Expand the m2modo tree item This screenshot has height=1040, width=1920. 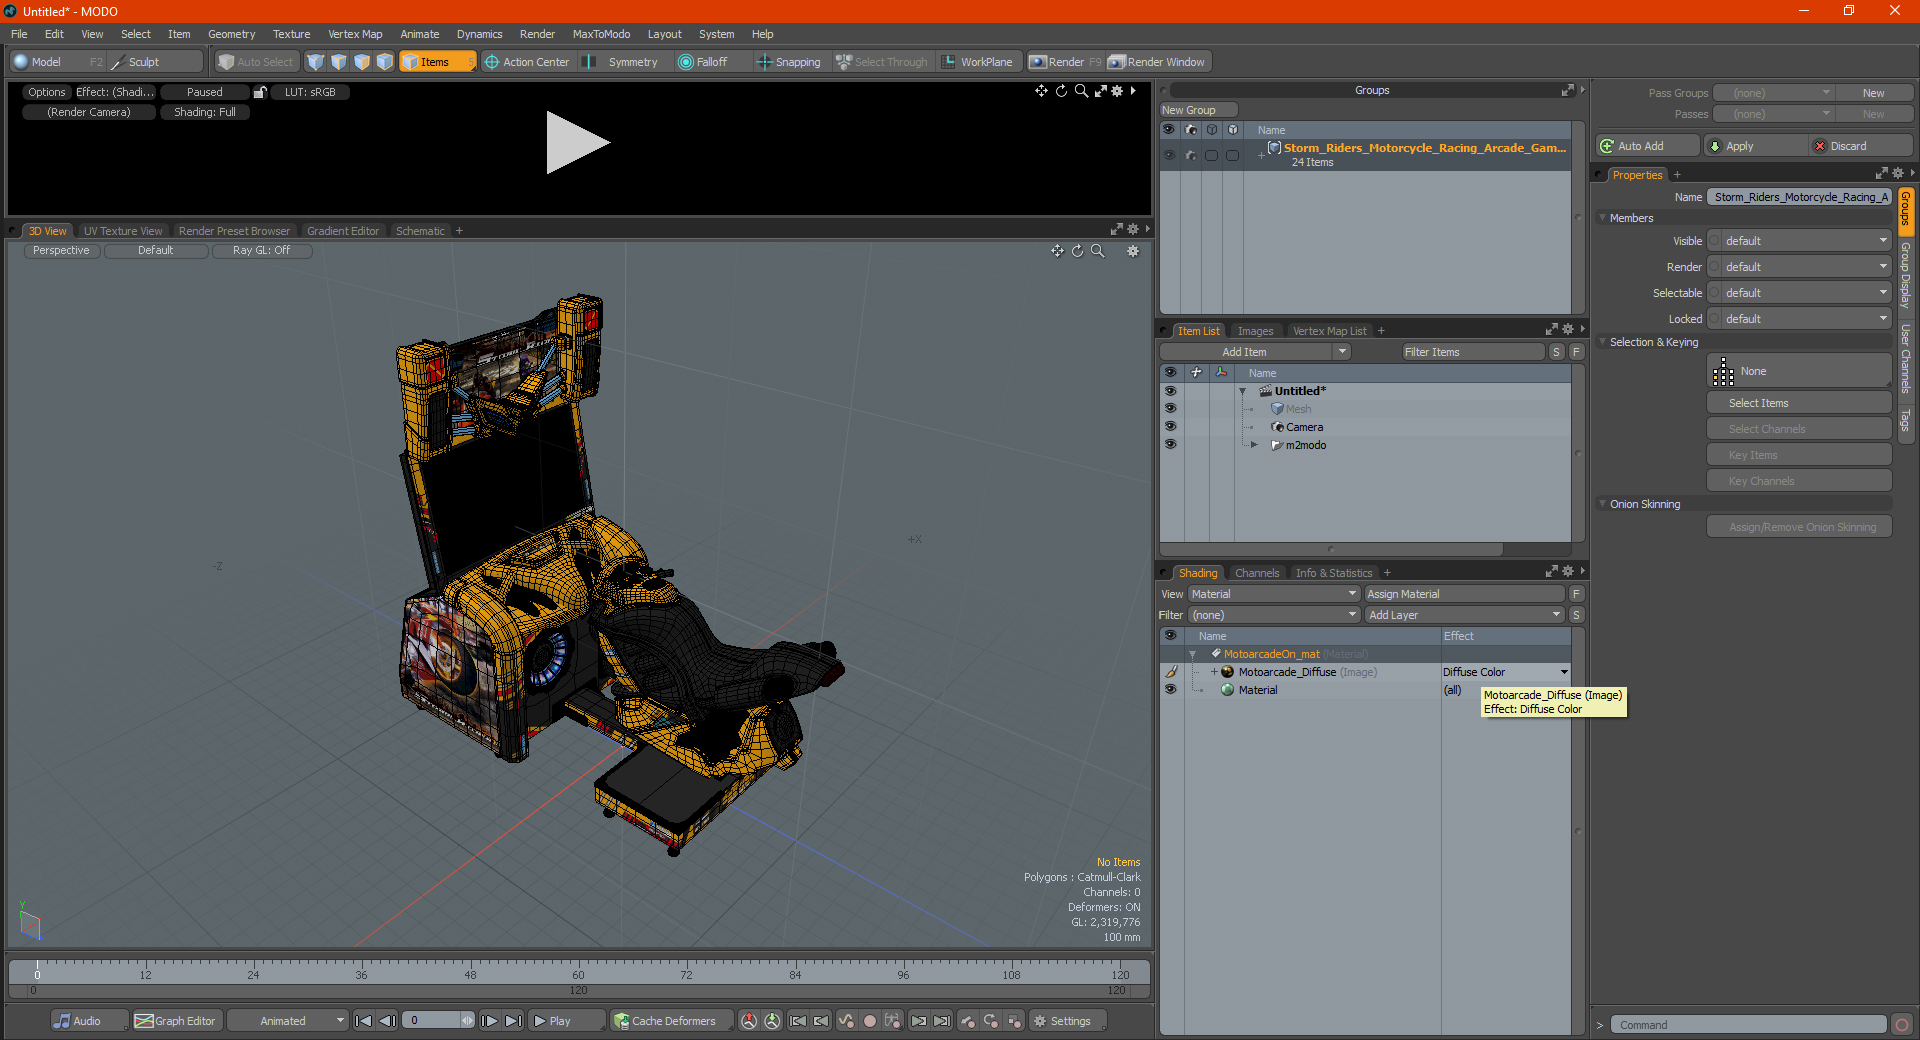click(x=1254, y=445)
